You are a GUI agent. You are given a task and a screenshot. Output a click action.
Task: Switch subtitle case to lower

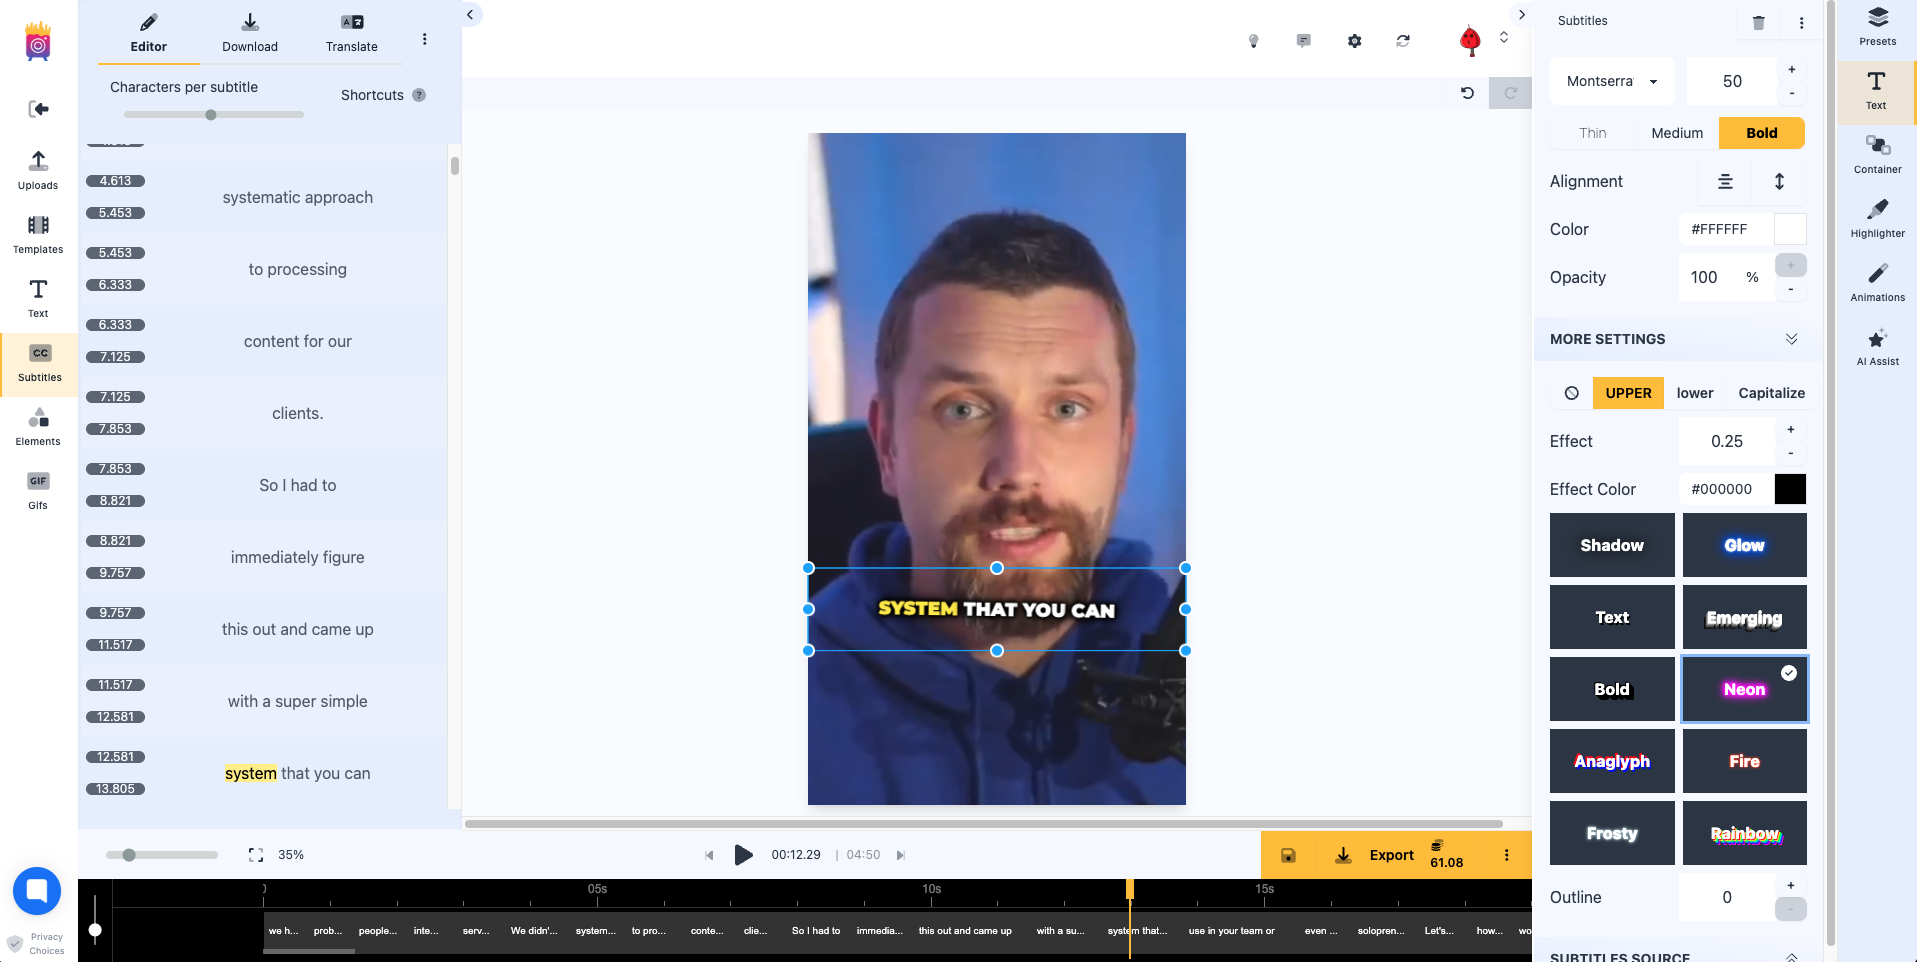click(1694, 393)
